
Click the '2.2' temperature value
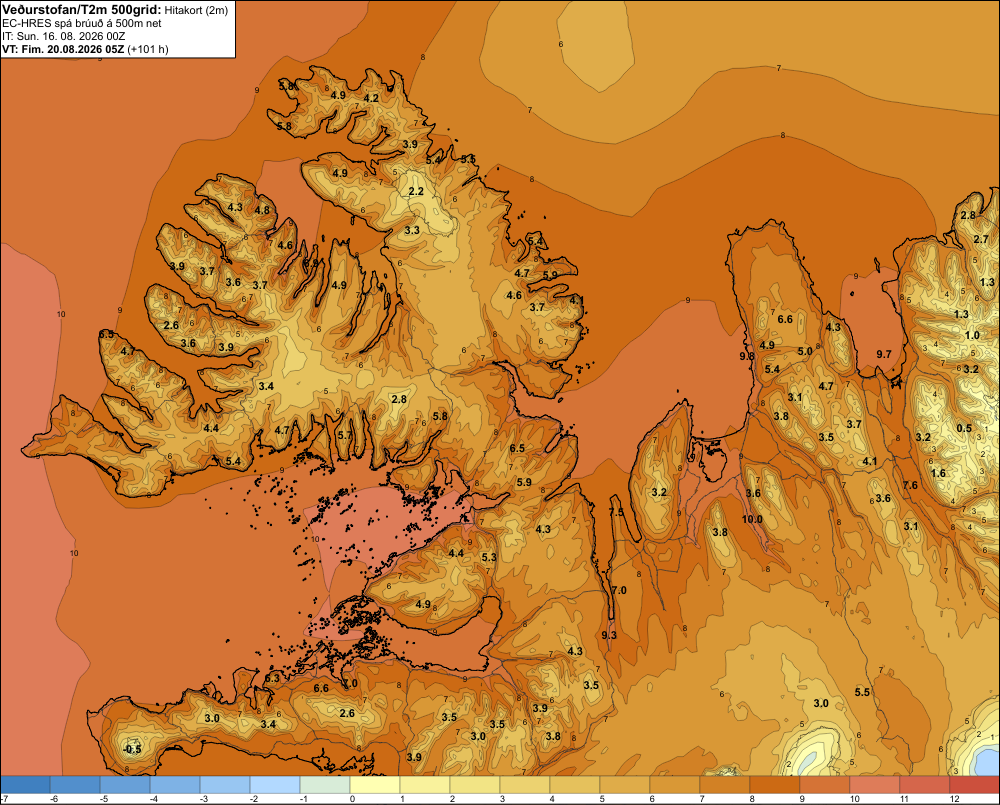(416, 191)
